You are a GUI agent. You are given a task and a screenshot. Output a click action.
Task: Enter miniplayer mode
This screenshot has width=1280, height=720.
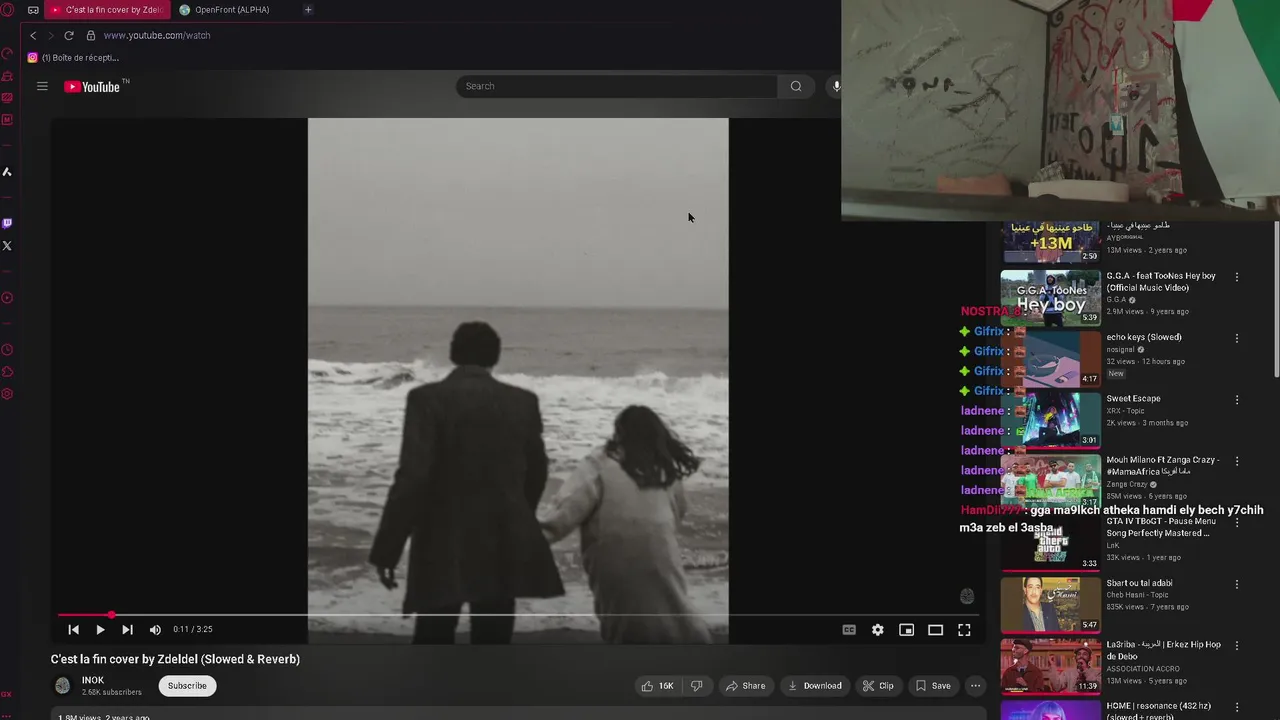coord(906,630)
